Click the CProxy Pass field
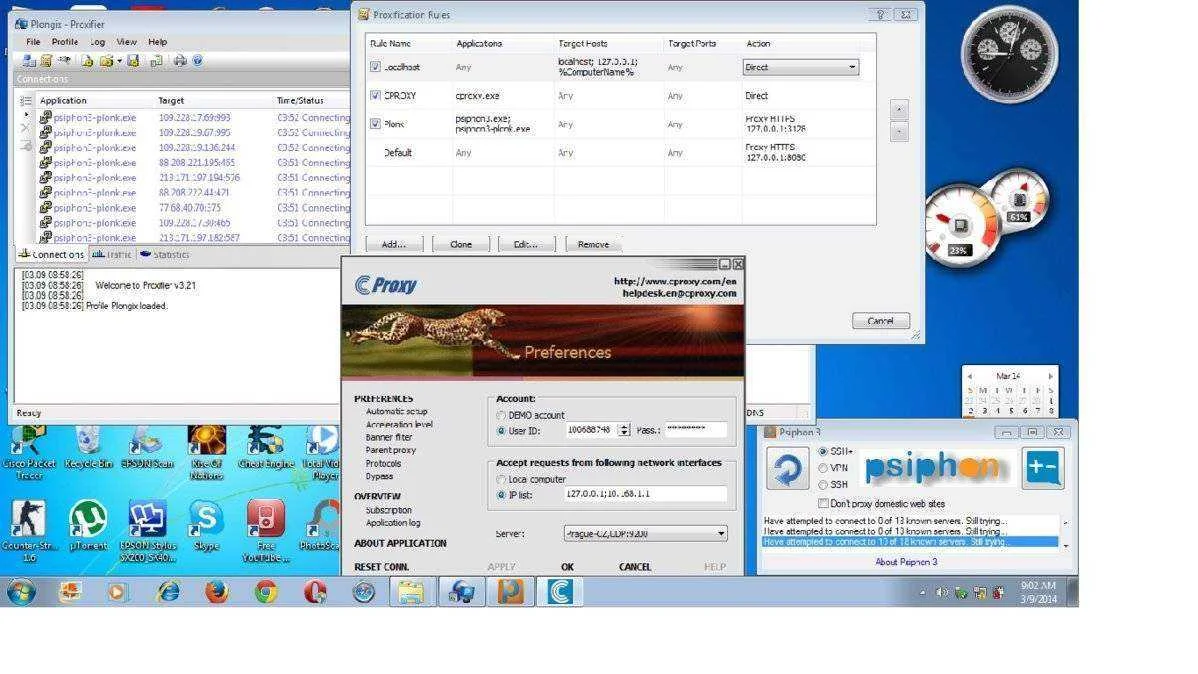 point(695,430)
